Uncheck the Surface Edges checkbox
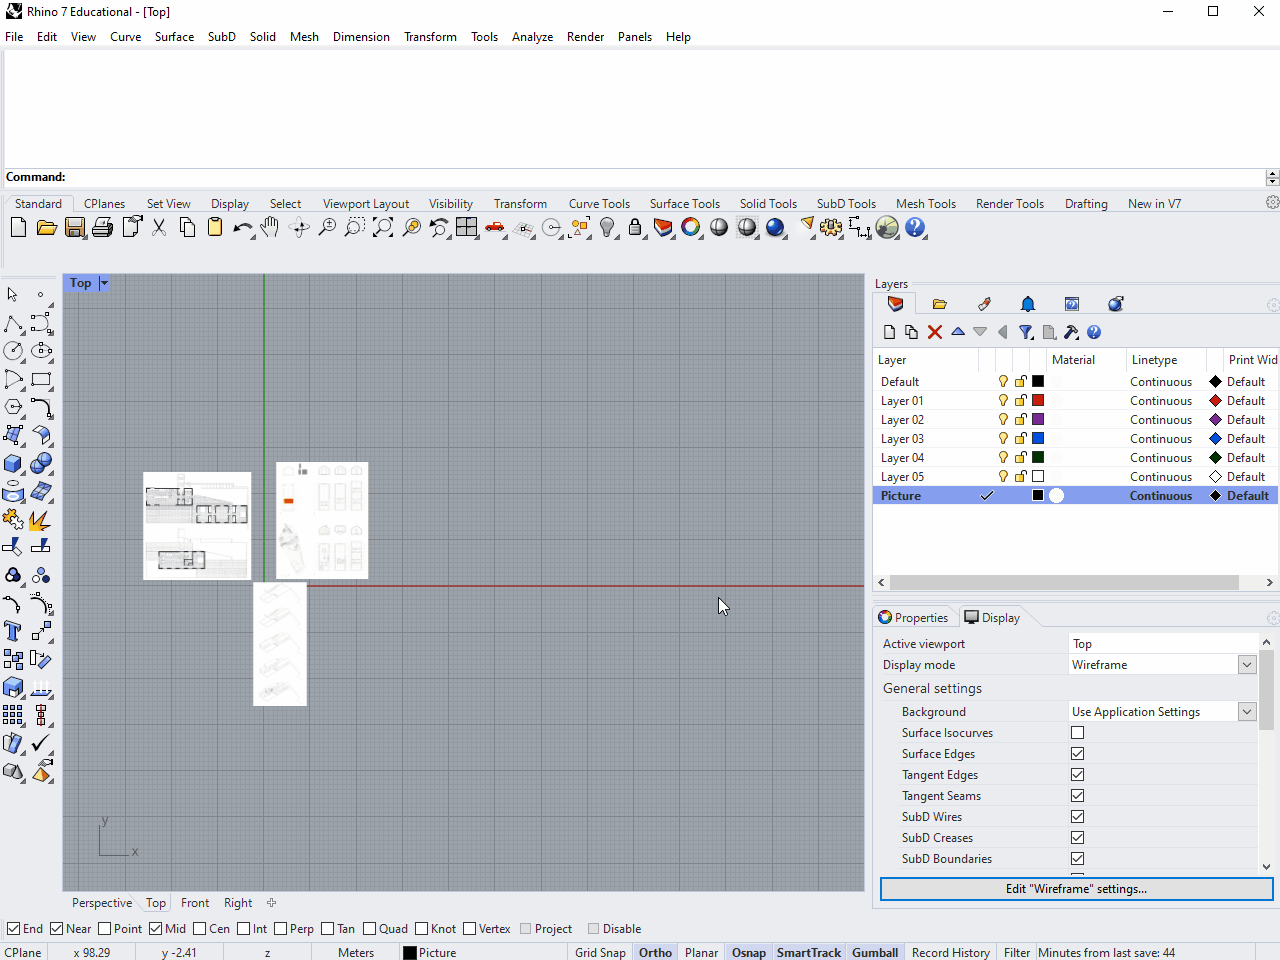The height and width of the screenshot is (960, 1280). (1077, 754)
